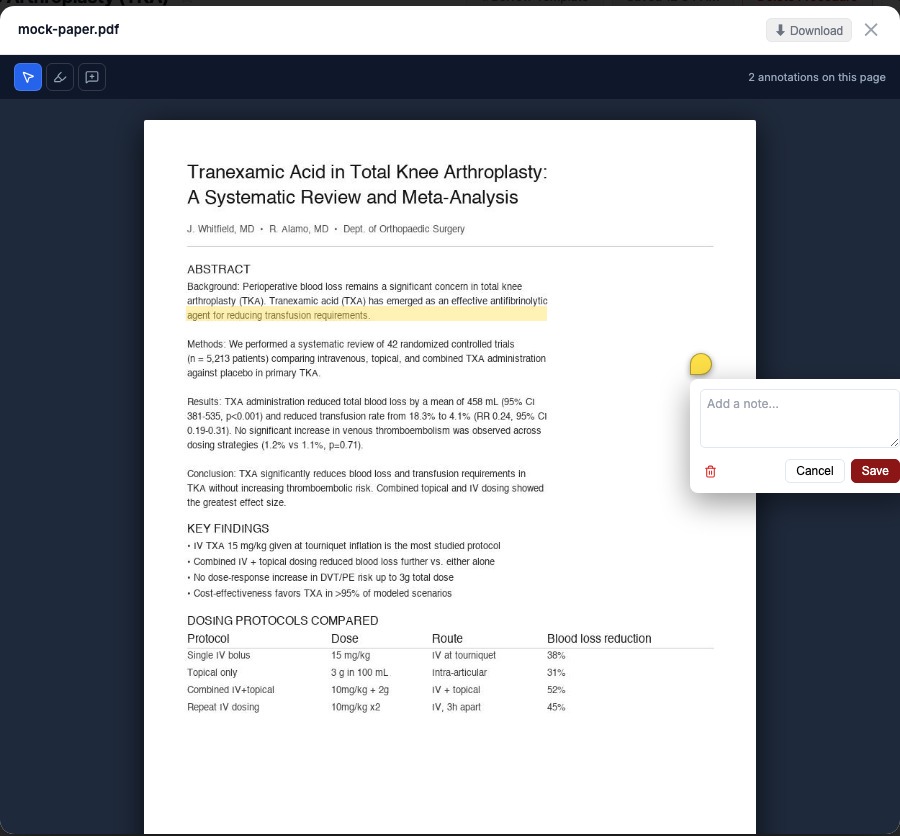The image size is (900, 836).
Task: Click the 'IV at tourniquet' route cell
Action: 464,655
